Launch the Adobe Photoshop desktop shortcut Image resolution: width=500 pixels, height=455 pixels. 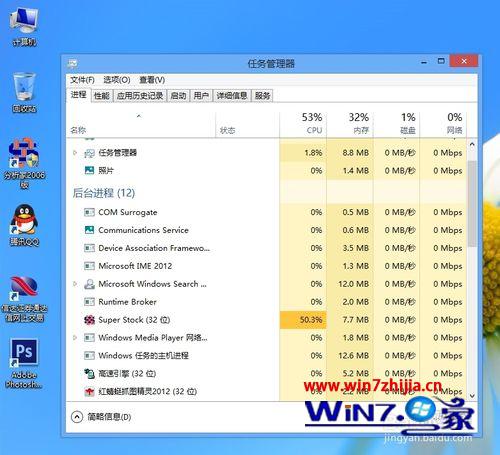click(24, 363)
